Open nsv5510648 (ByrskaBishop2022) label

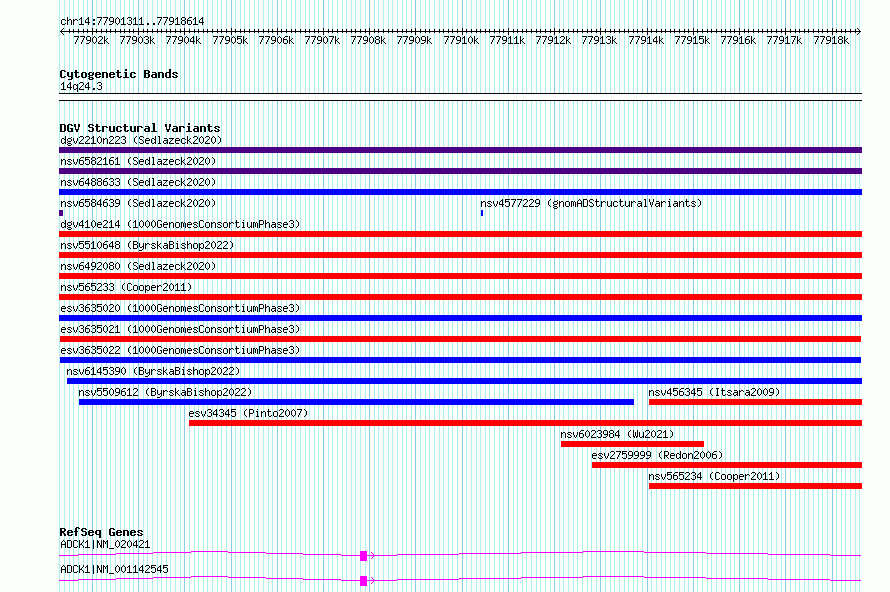[147, 245]
